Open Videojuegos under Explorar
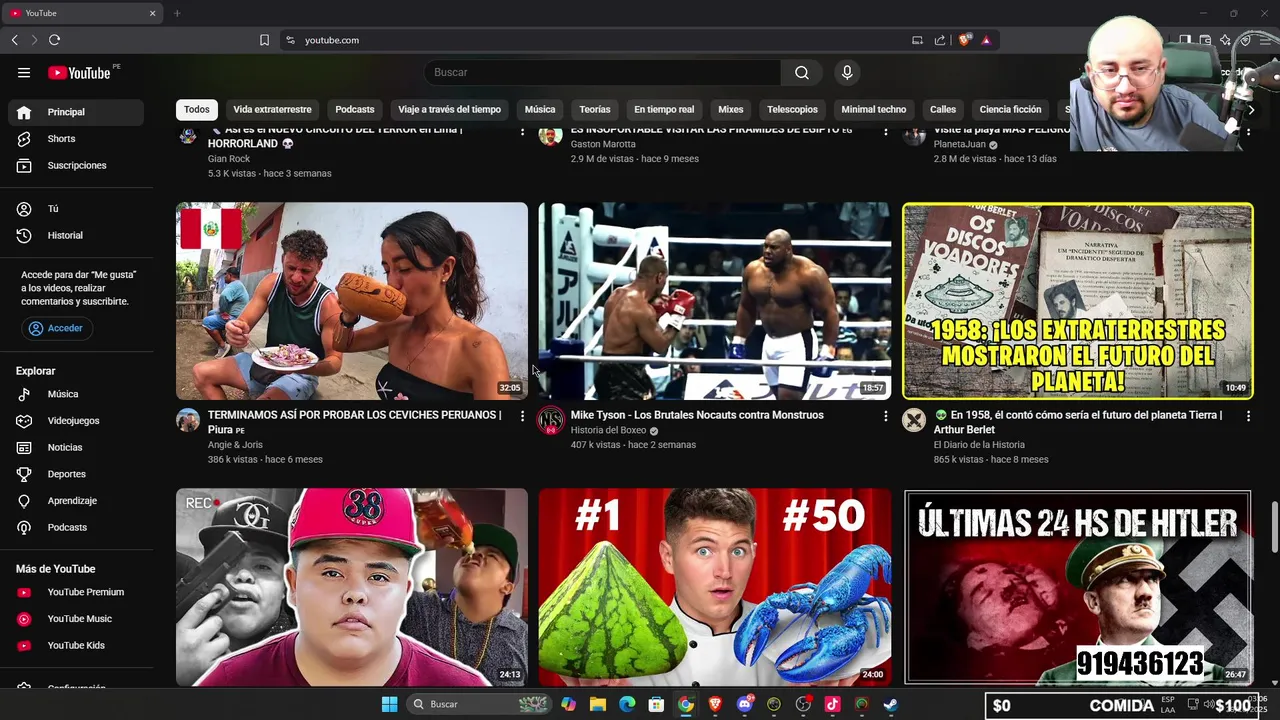This screenshot has height=720, width=1280. 76,421
